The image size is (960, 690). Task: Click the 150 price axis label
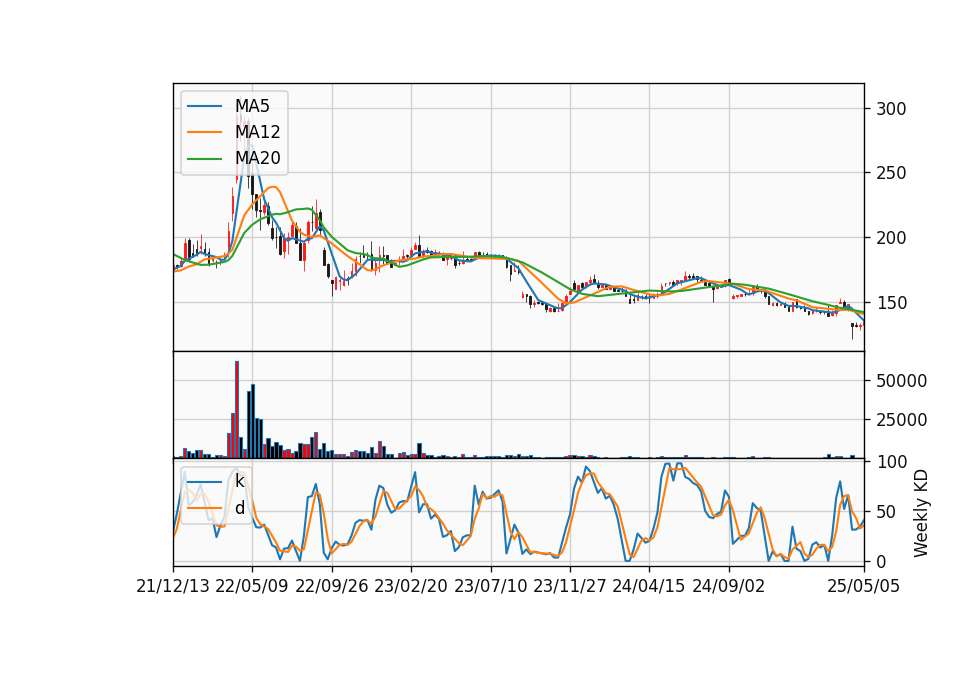tap(891, 303)
